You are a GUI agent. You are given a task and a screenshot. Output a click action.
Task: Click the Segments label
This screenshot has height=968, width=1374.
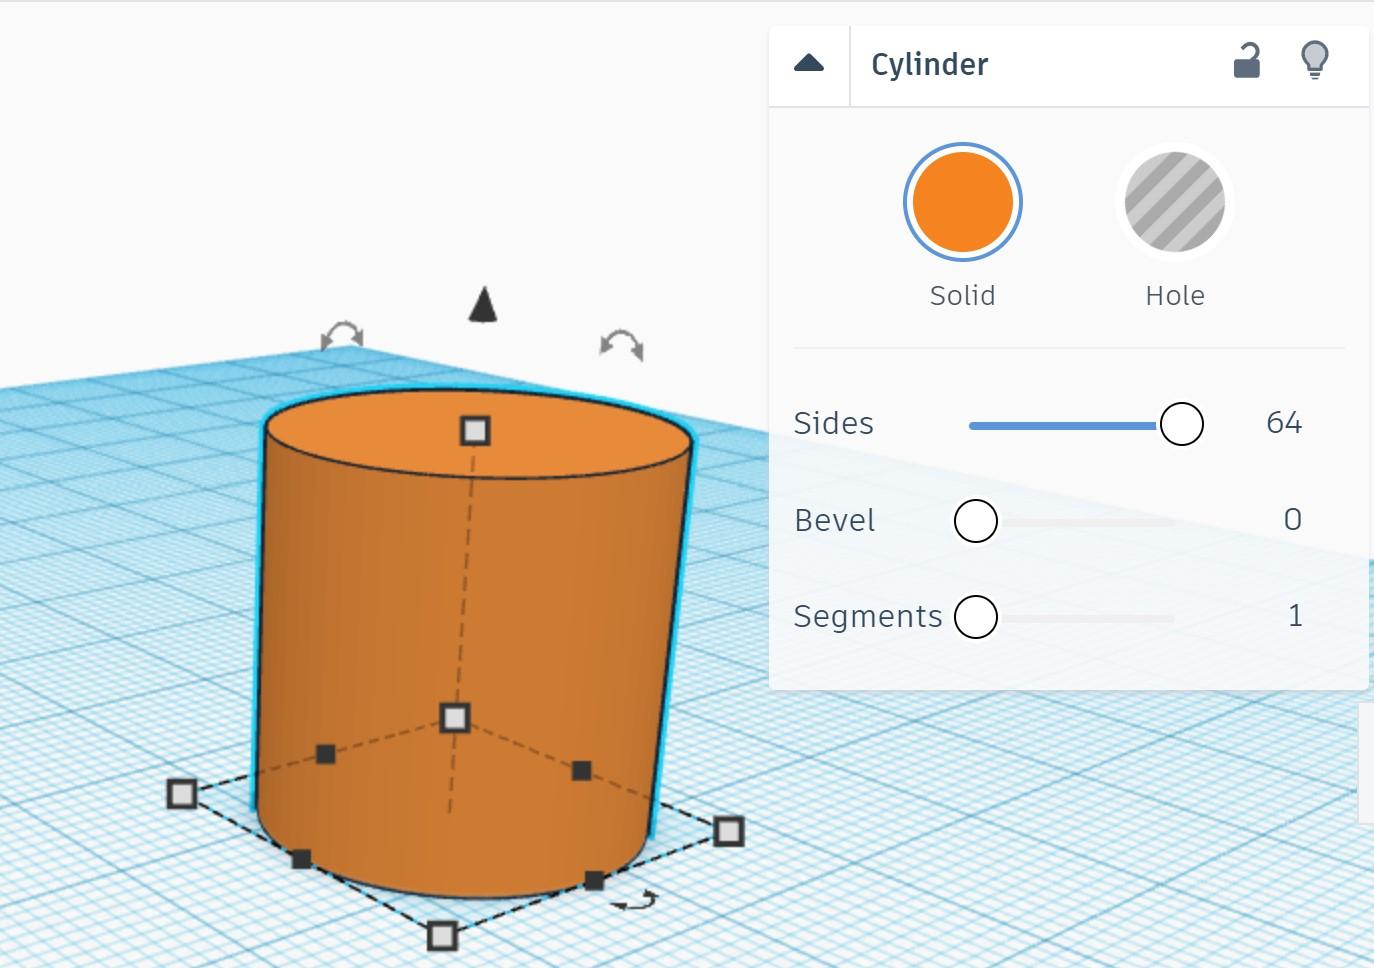pos(868,617)
